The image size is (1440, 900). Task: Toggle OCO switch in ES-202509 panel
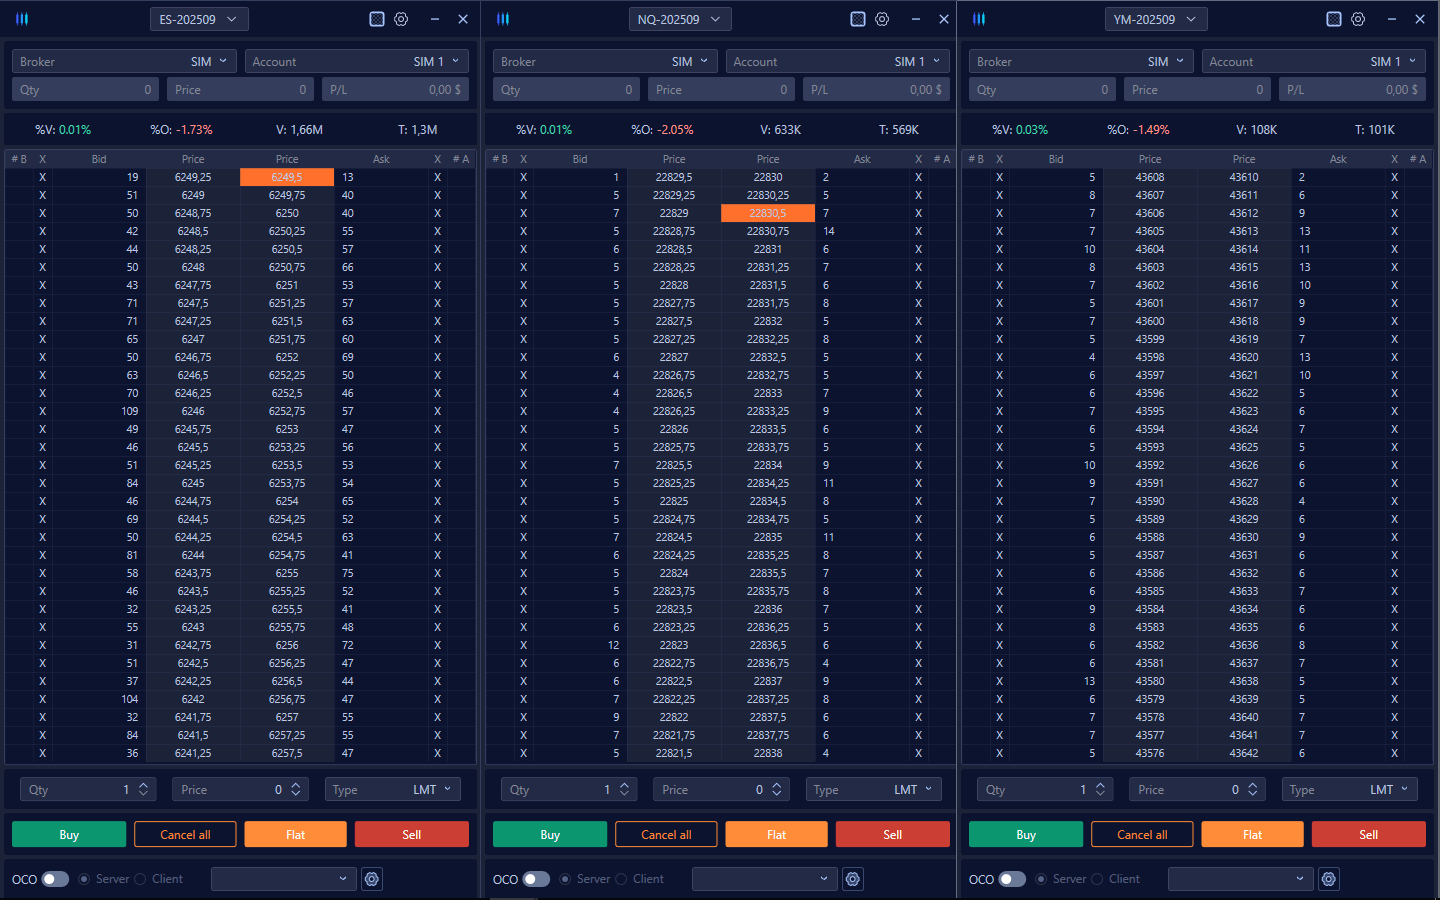(55, 879)
